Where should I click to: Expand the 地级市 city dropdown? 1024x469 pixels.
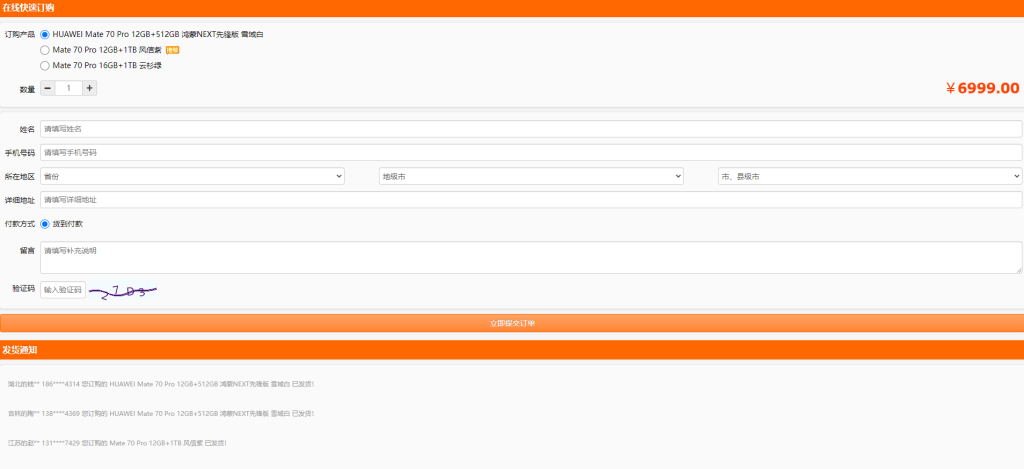pos(530,176)
